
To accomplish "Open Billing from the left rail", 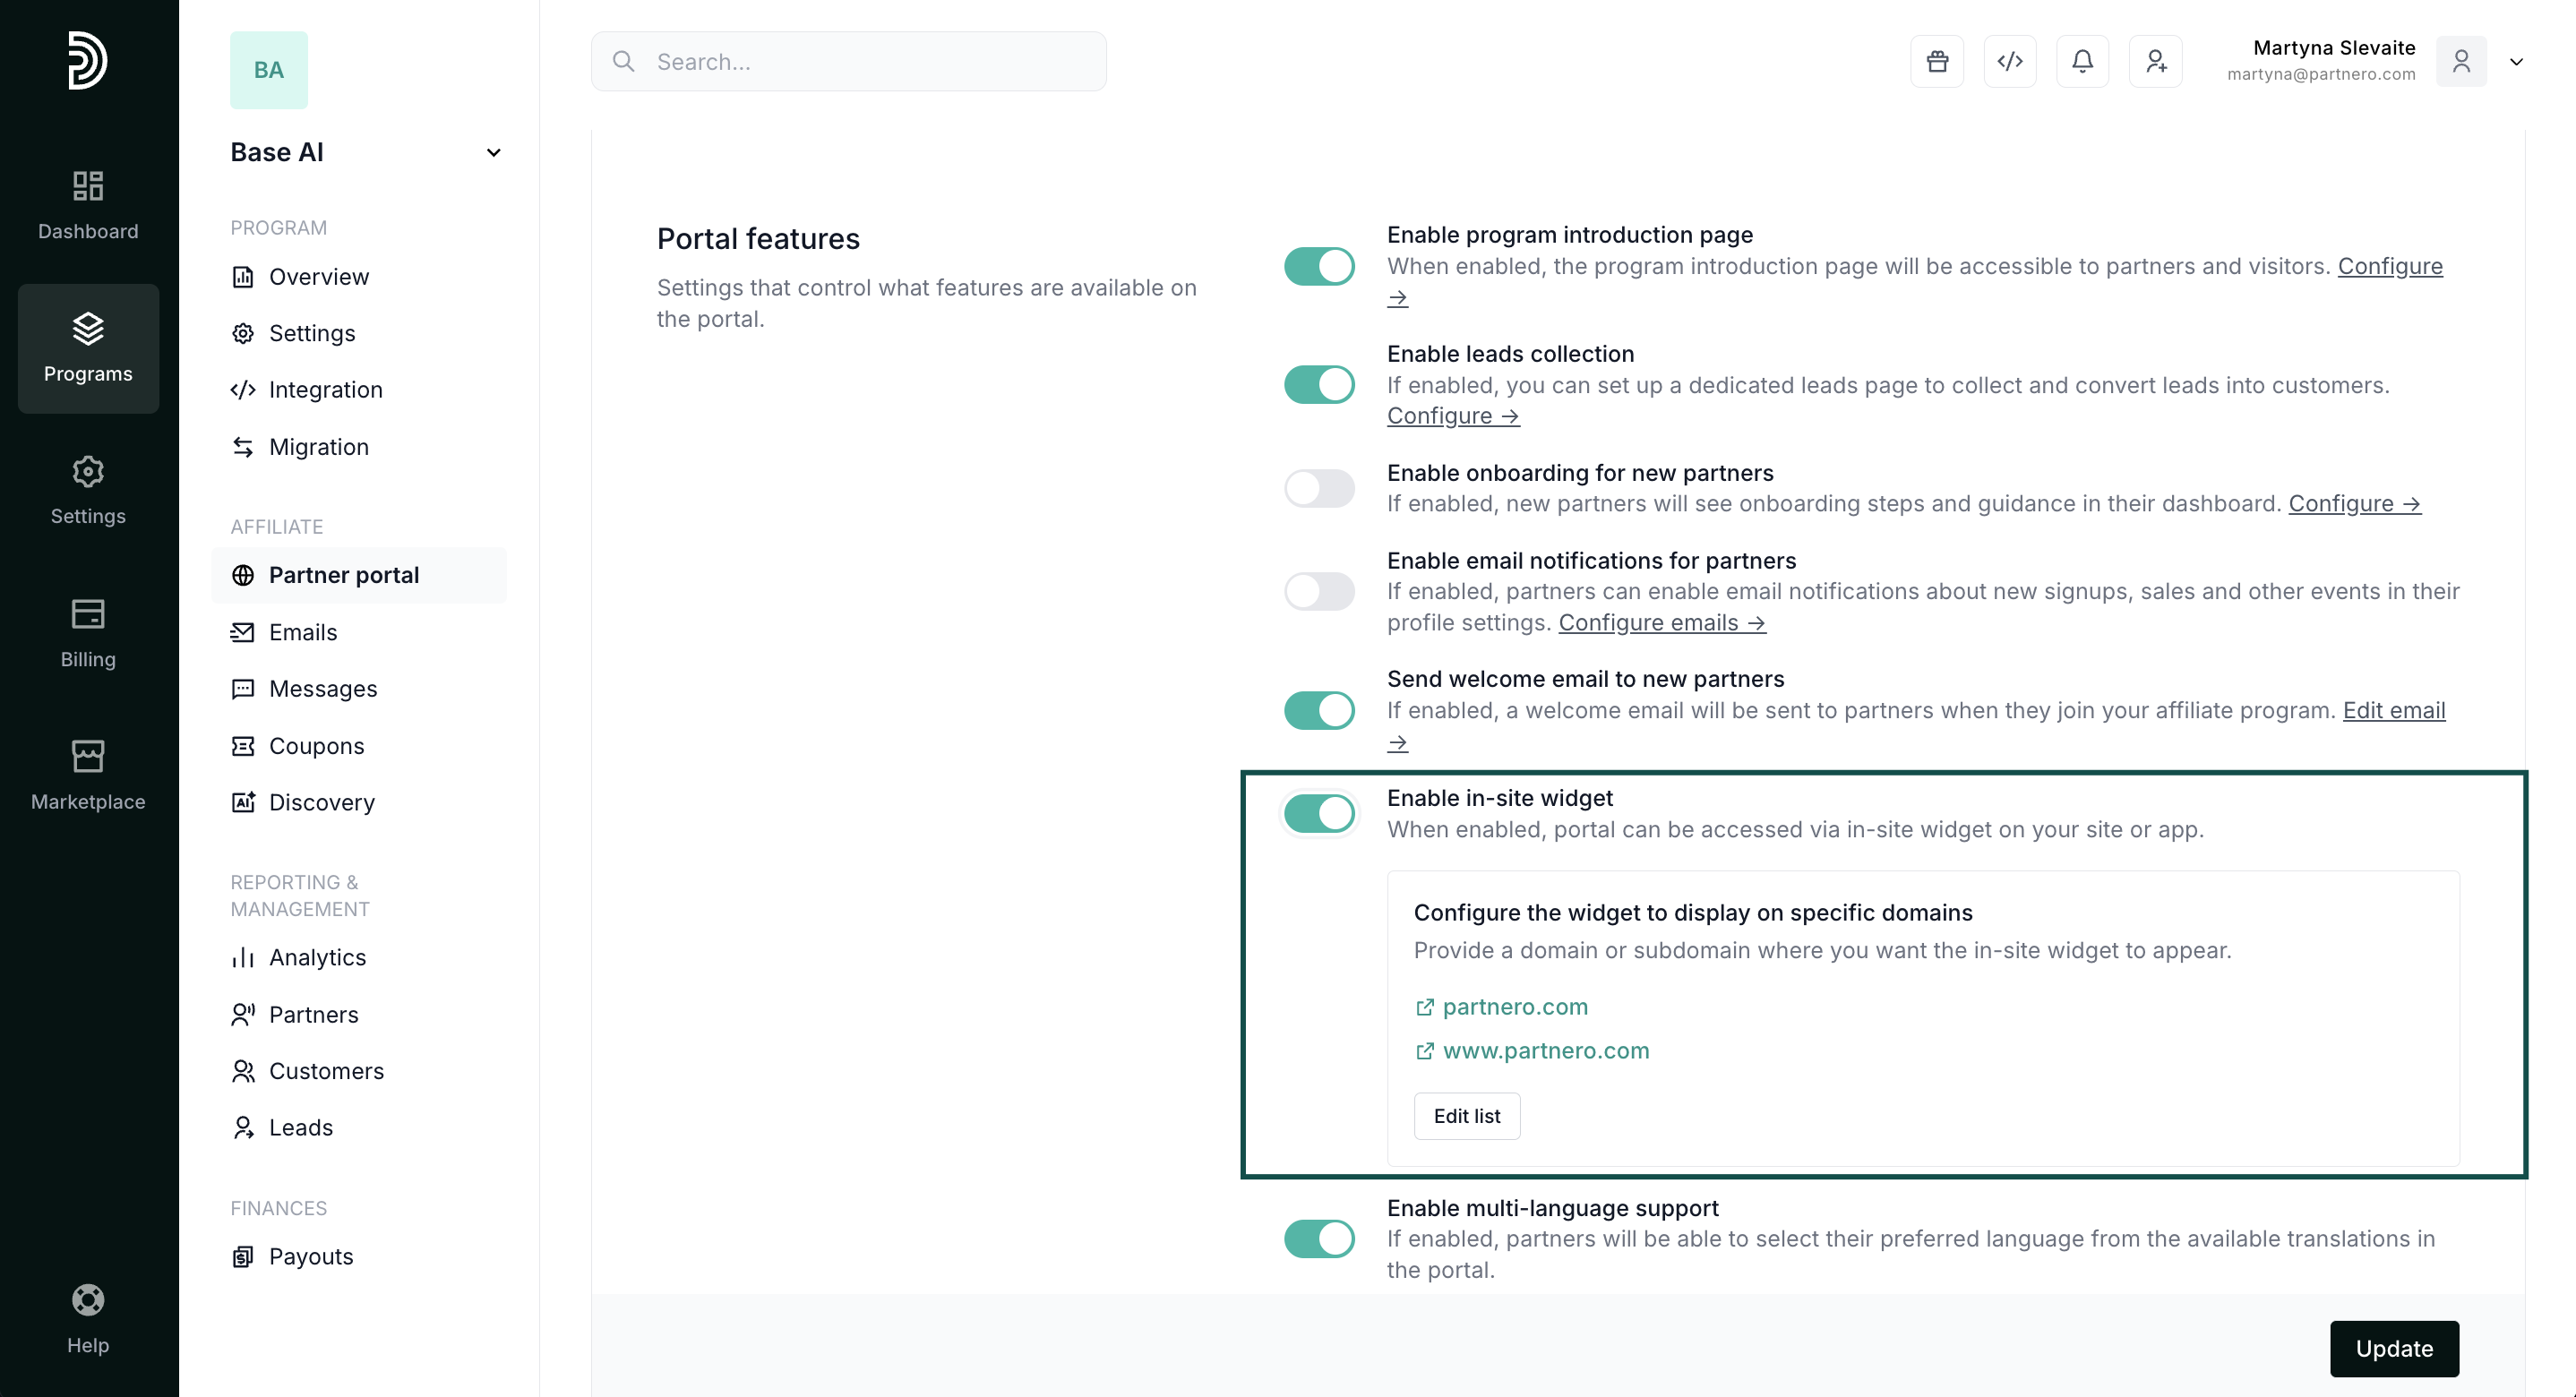I will 88,633.
